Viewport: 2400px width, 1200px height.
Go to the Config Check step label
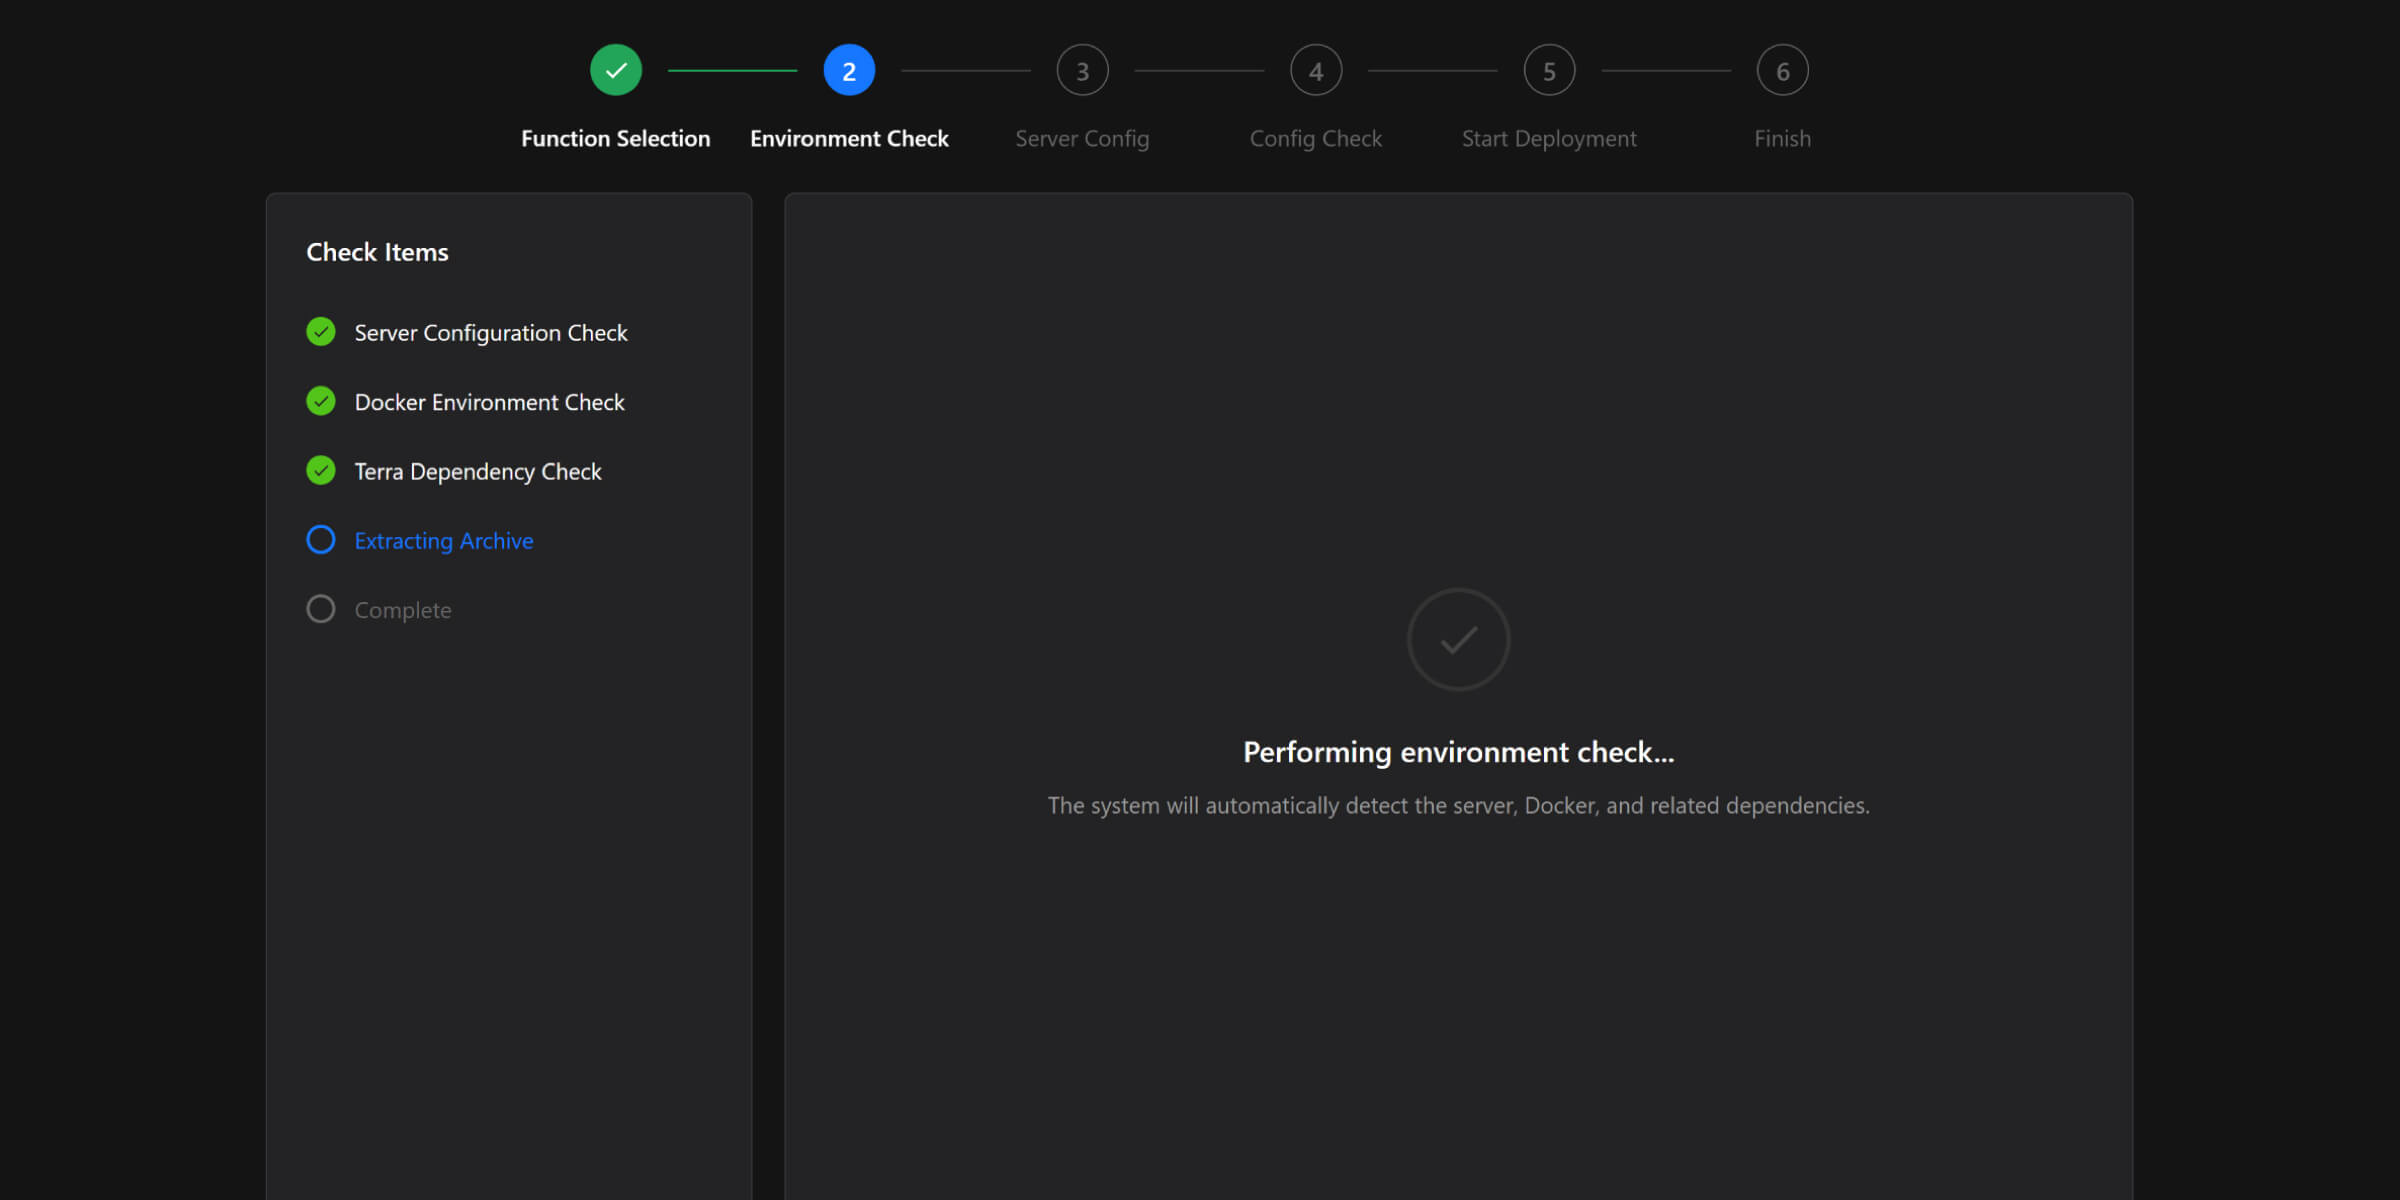click(1316, 139)
